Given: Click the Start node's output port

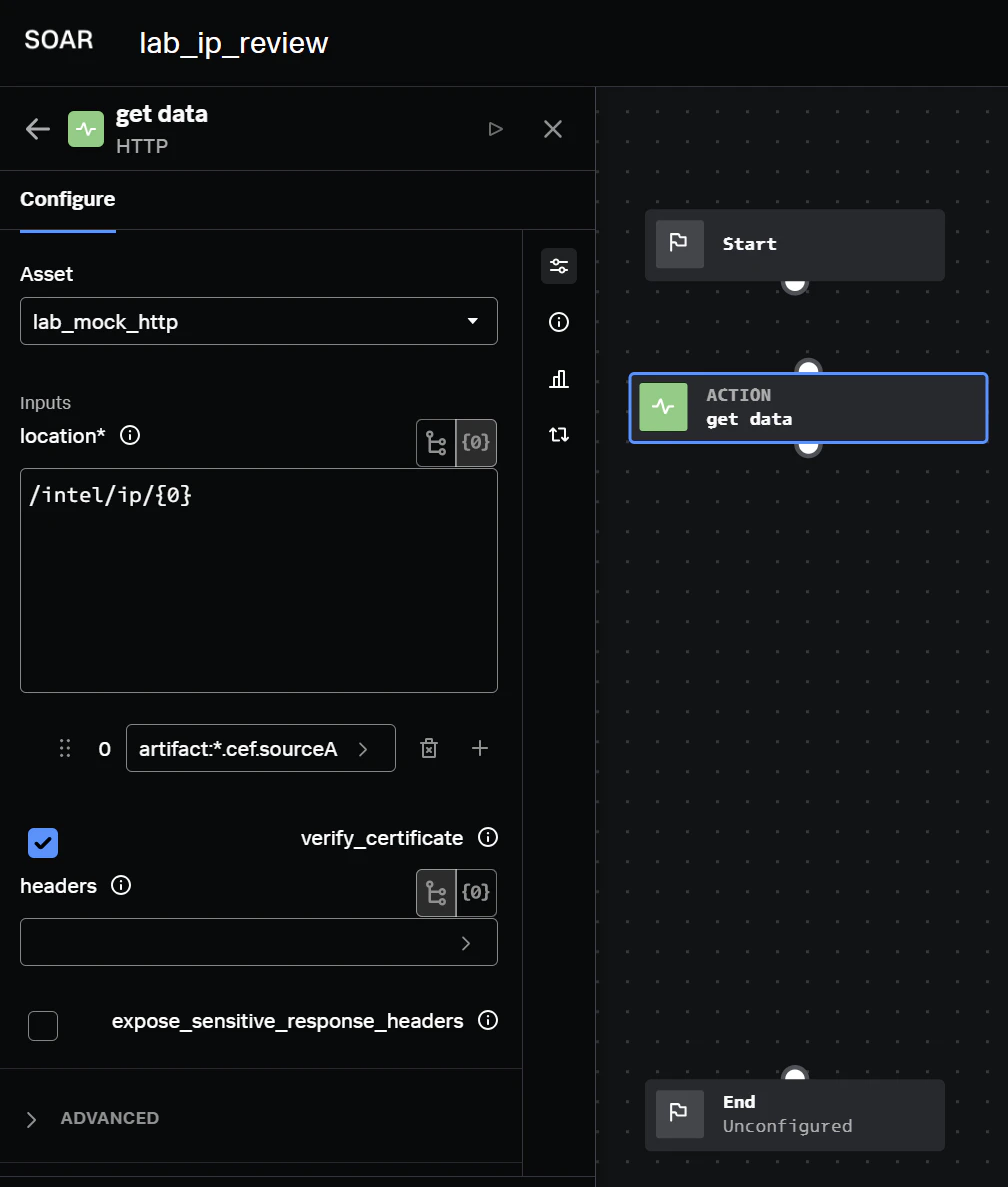Looking at the screenshot, I should click(795, 285).
